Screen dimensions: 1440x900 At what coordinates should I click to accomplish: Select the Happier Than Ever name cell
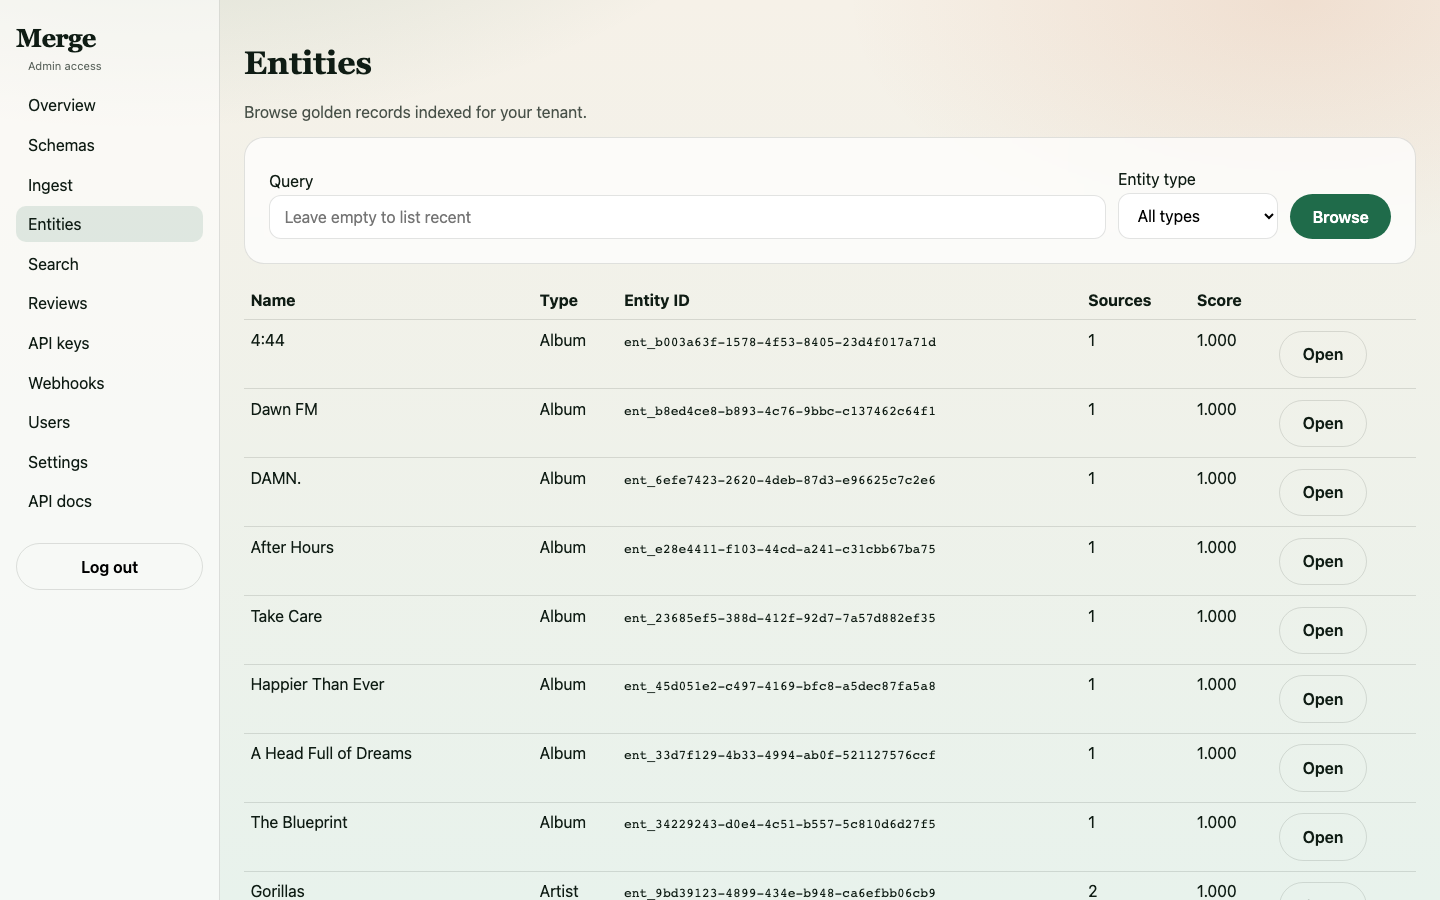click(x=318, y=684)
